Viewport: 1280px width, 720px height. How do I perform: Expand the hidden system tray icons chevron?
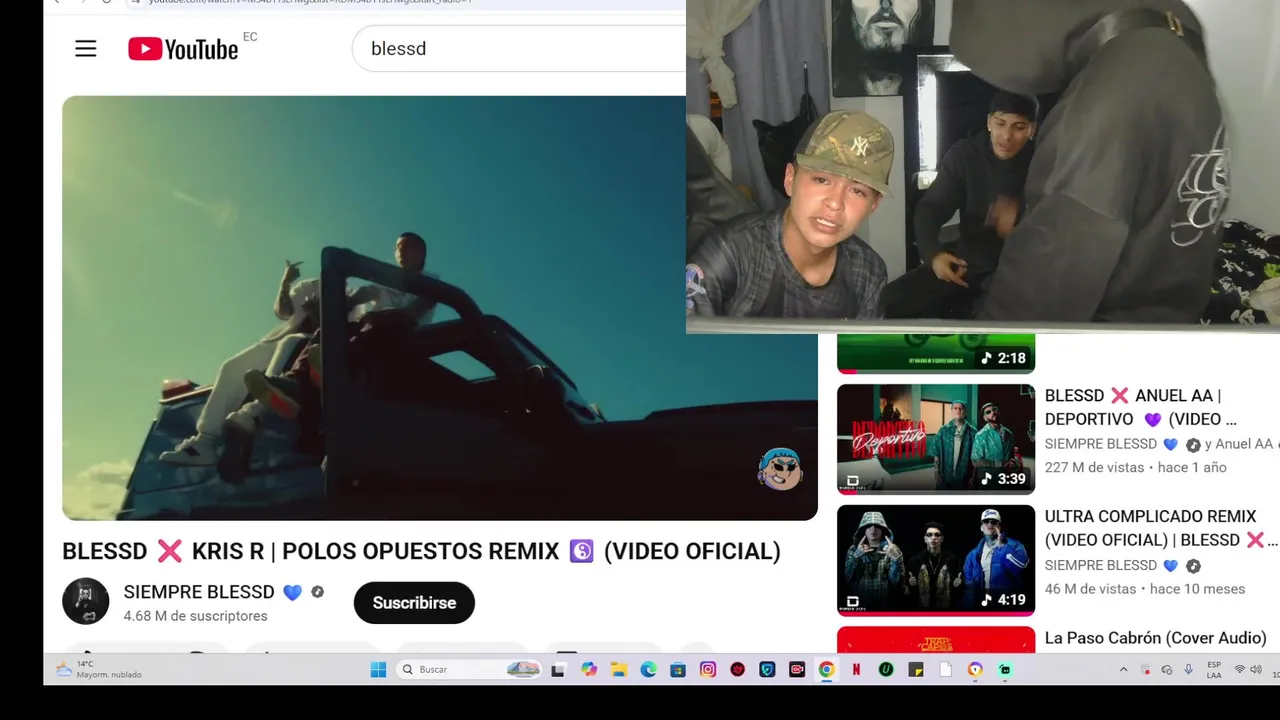pos(1123,670)
